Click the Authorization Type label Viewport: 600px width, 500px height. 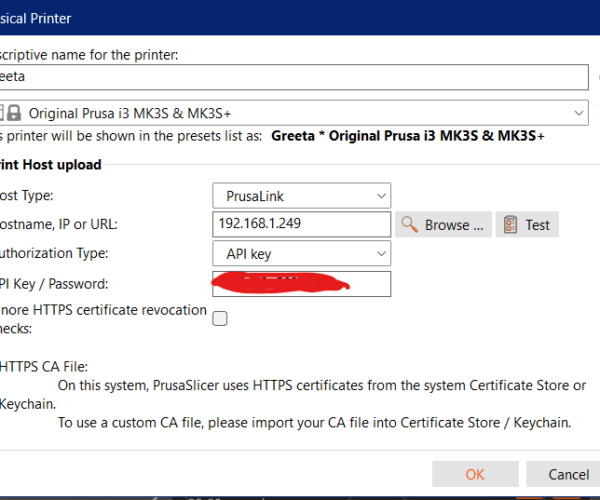point(54,253)
